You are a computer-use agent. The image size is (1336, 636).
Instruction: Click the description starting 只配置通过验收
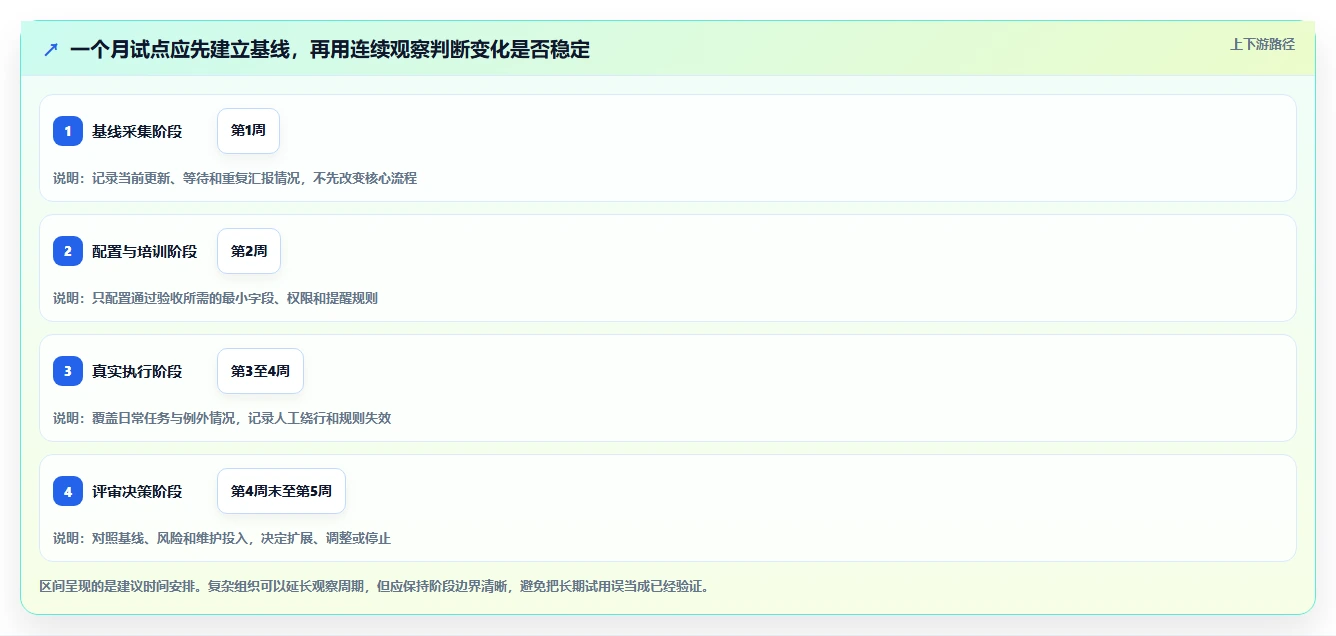(215, 298)
